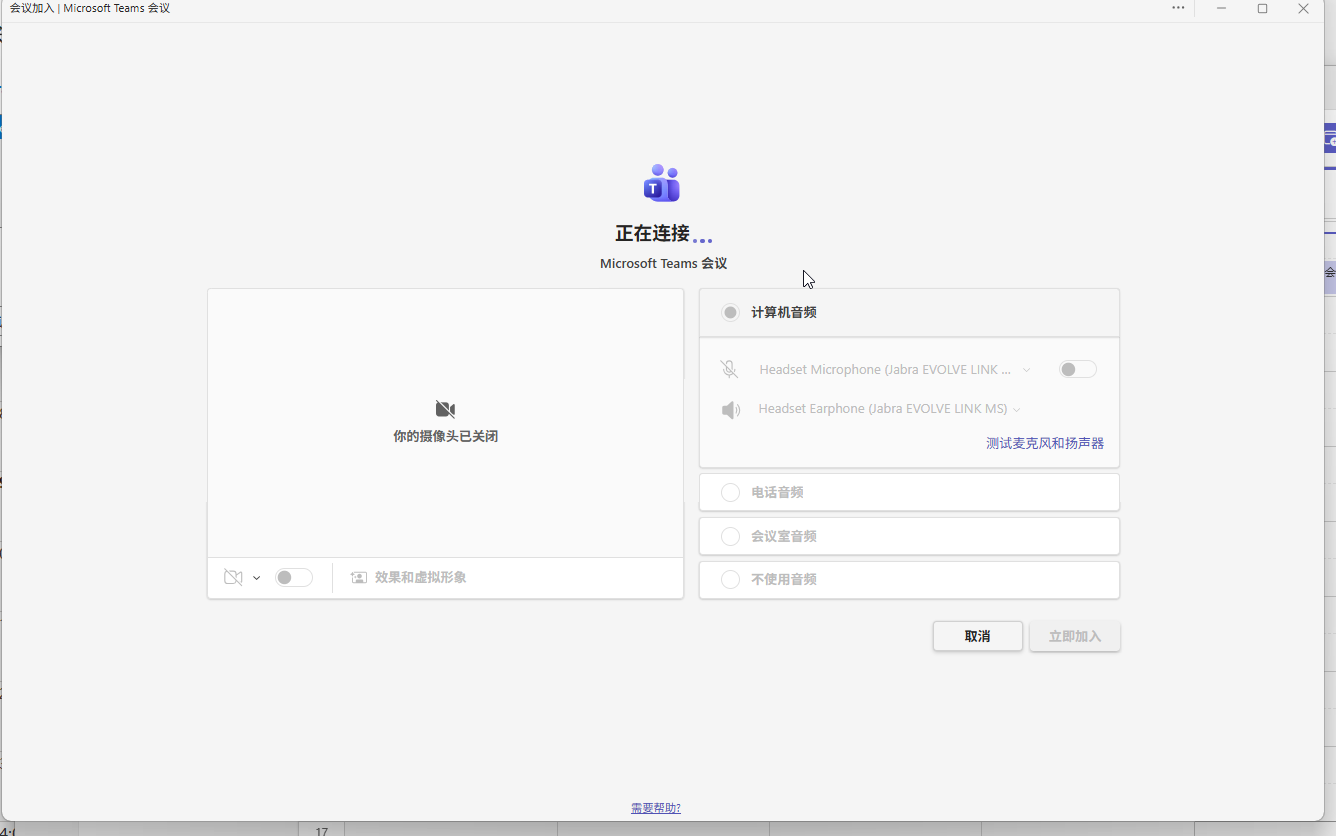This screenshot has height=836, width=1336.
Task: Click the camera icon below the preview
Action: 233,578
